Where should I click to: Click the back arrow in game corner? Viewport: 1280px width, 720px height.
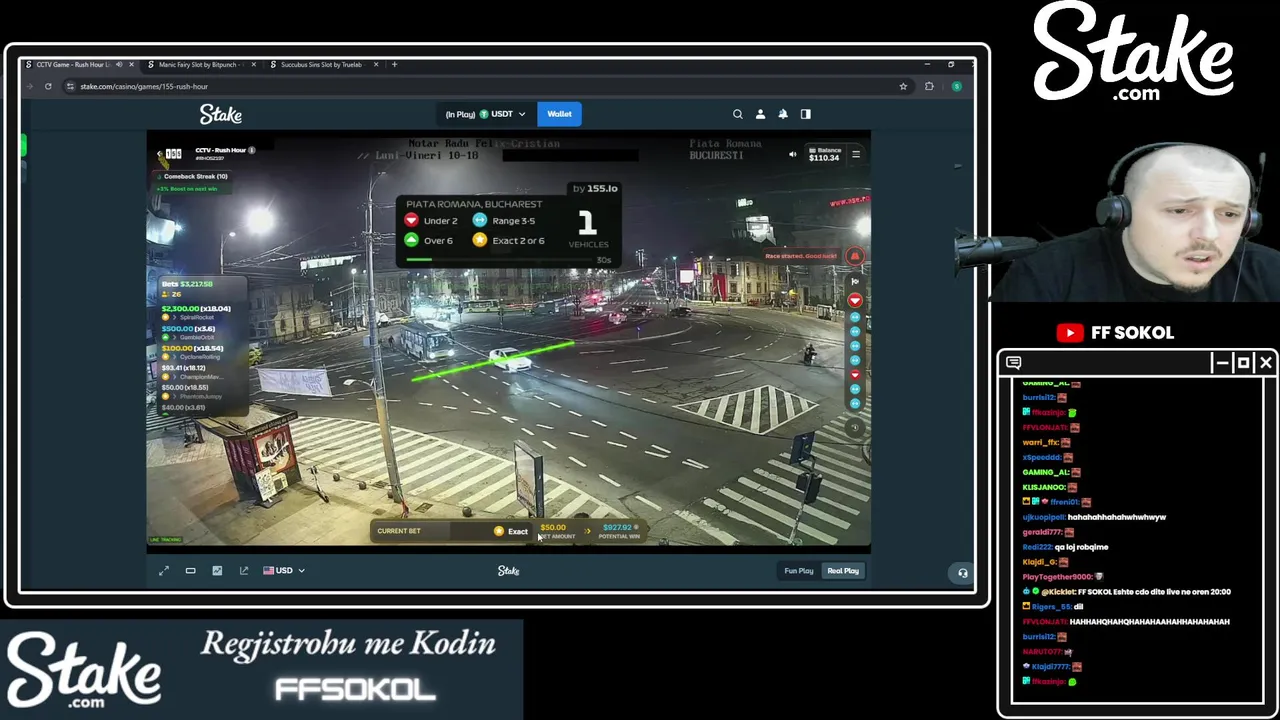point(160,154)
